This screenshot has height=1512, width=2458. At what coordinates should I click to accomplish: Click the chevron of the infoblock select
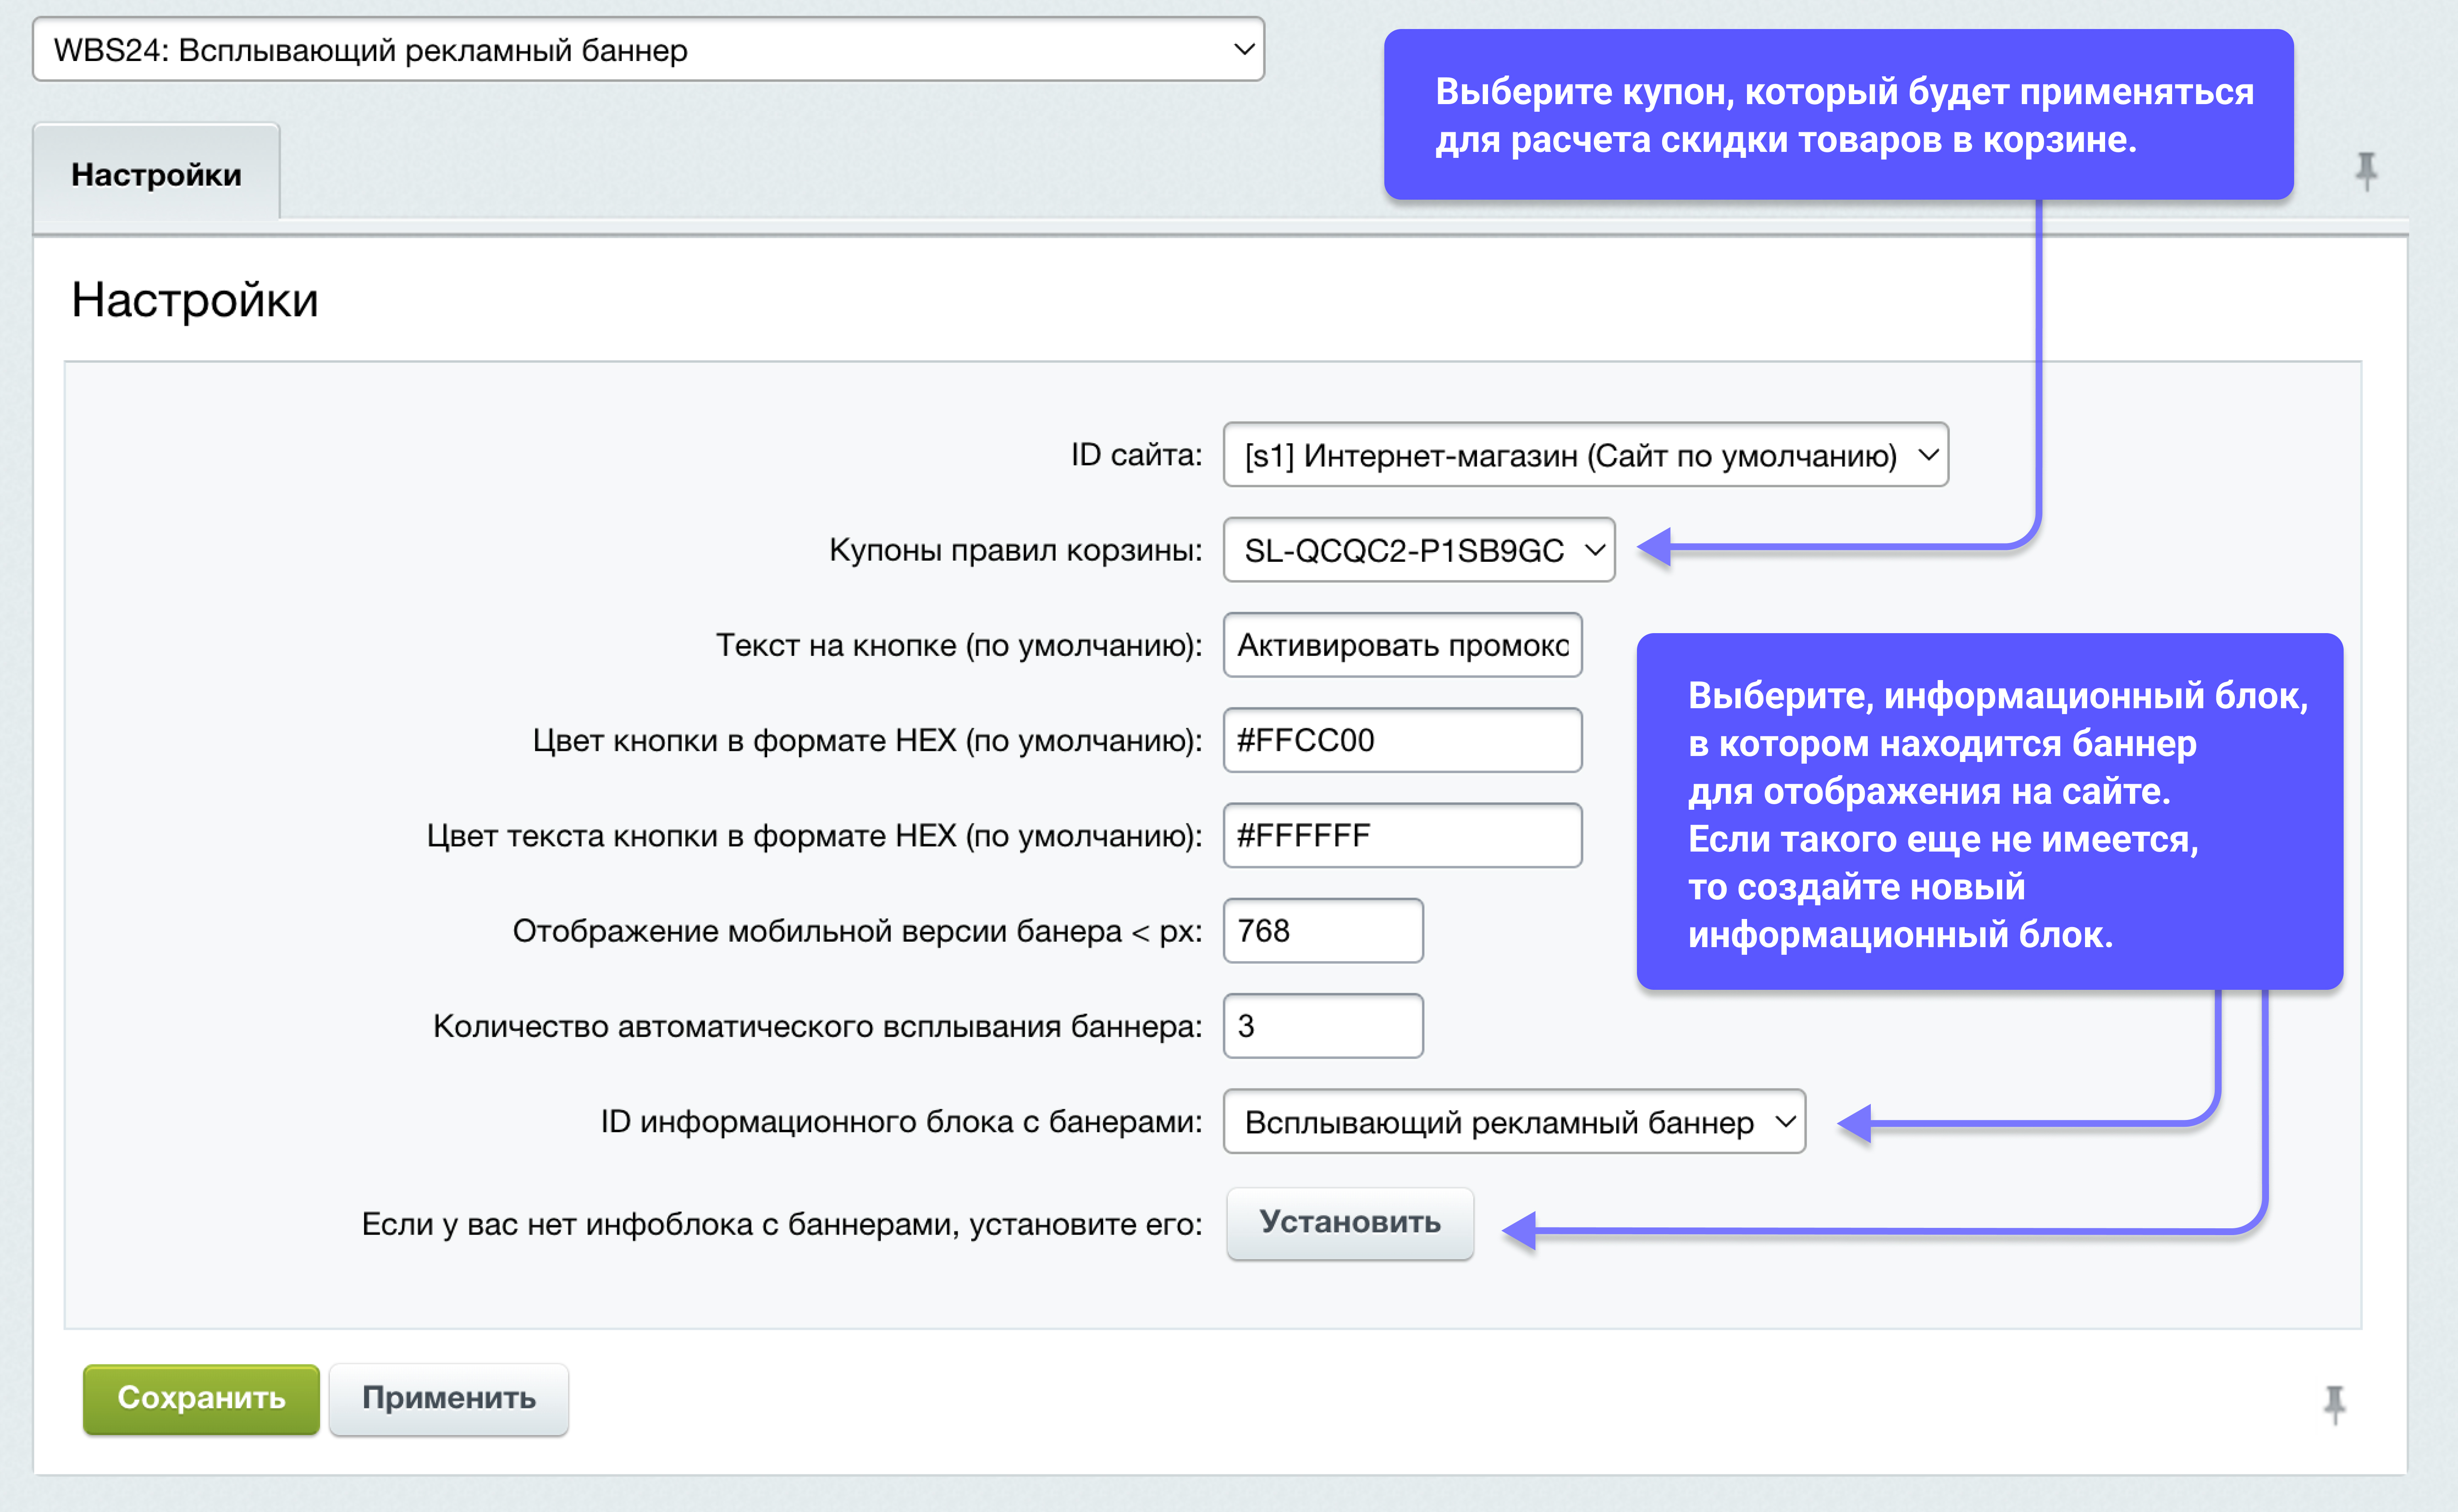pyautogui.click(x=1785, y=1122)
